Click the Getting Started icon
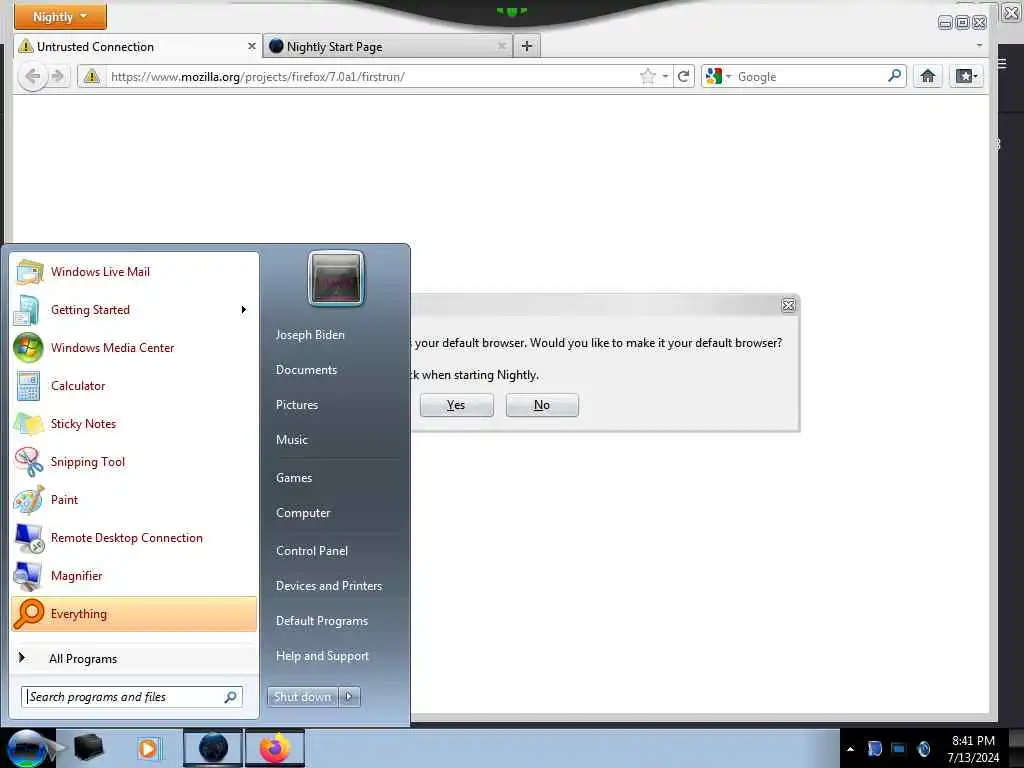The width and height of the screenshot is (1024, 768). tap(29, 310)
